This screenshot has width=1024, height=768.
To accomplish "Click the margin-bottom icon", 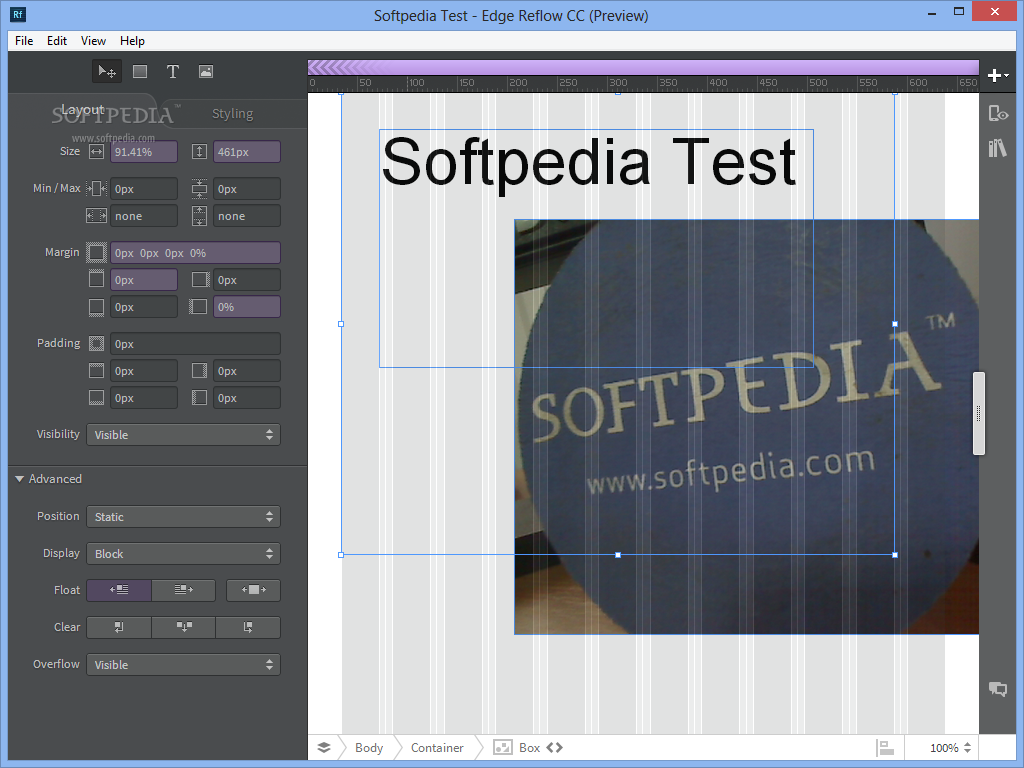I will tap(97, 307).
